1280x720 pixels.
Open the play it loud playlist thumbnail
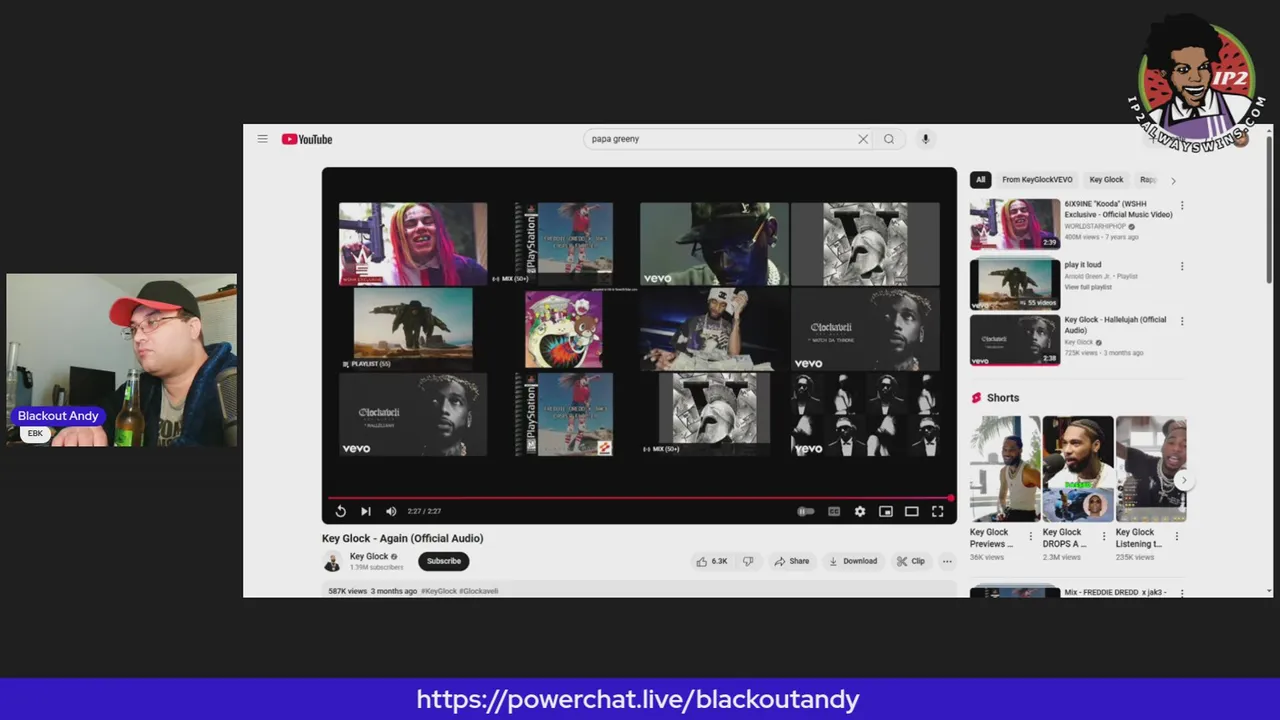1015,285
